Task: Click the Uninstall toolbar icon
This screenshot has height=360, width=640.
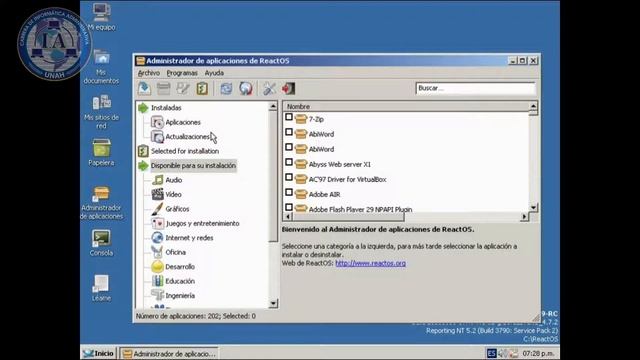Action: point(163,88)
